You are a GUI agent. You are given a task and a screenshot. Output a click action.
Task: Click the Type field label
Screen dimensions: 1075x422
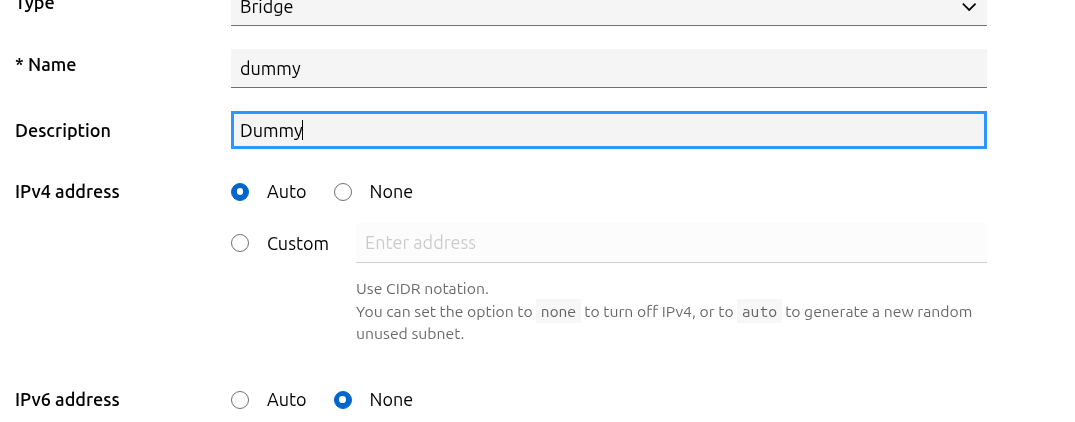(35, 5)
